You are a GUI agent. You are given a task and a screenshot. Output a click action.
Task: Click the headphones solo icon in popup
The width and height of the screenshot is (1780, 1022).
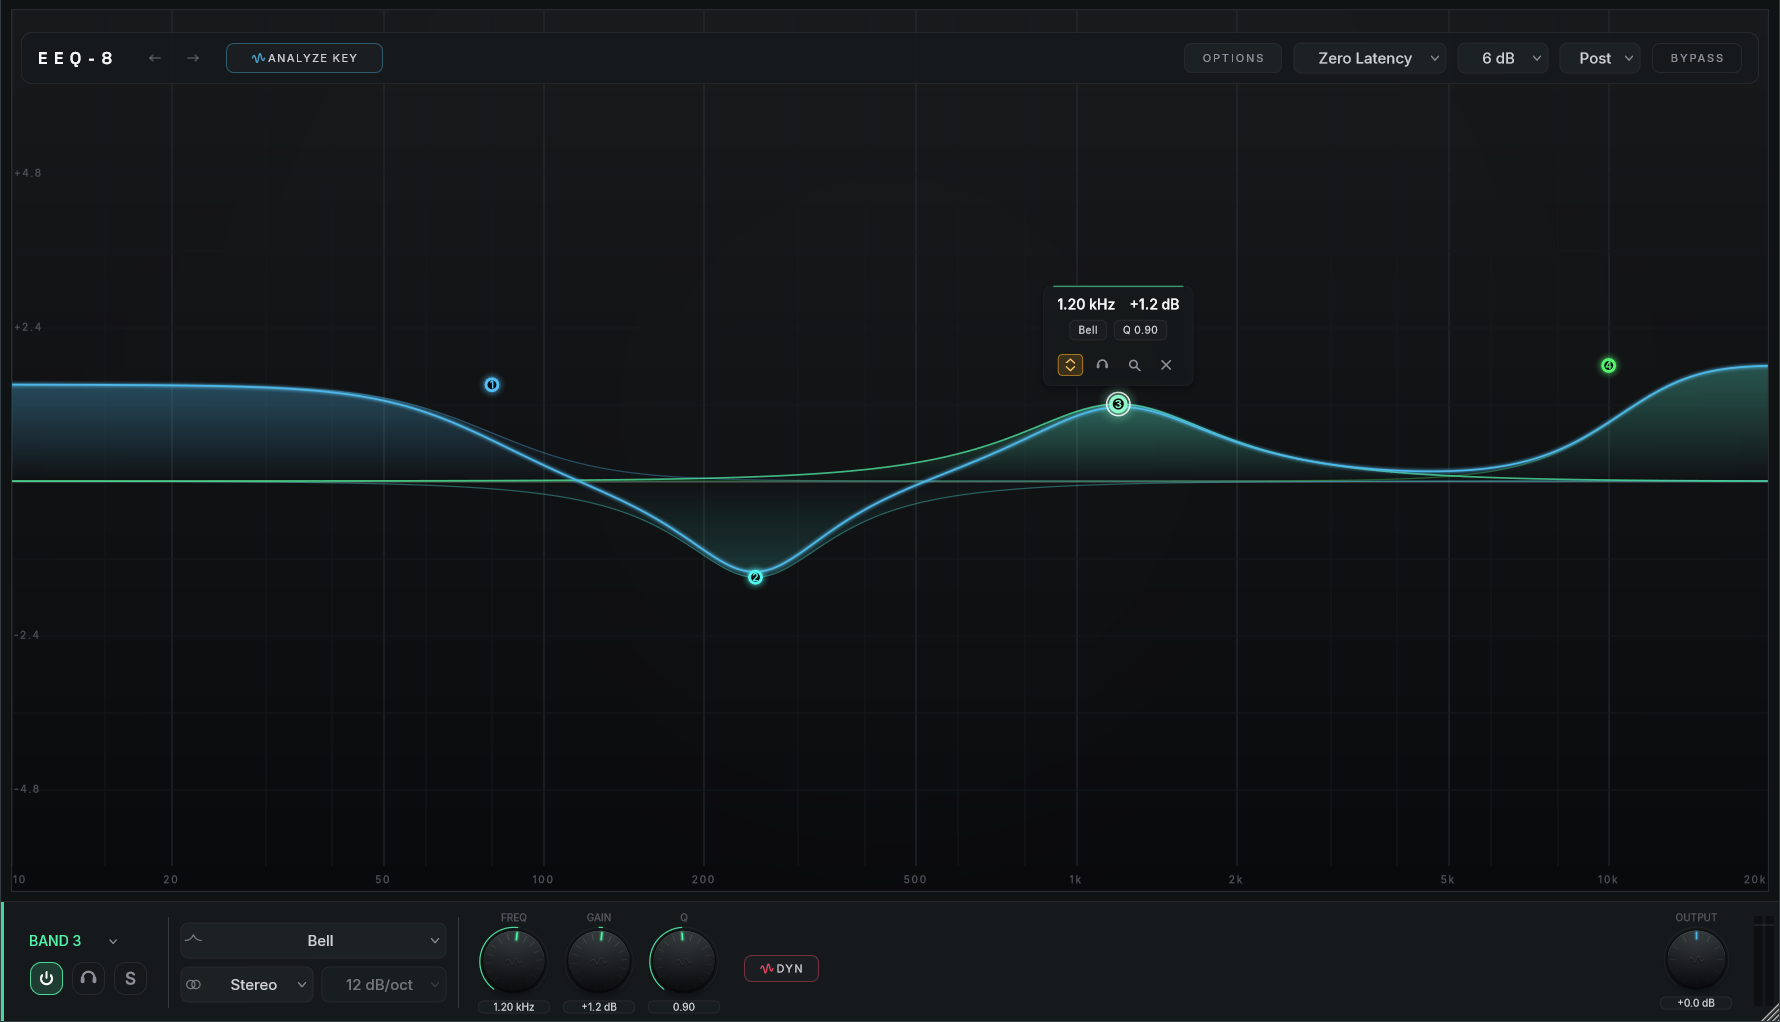click(1102, 365)
